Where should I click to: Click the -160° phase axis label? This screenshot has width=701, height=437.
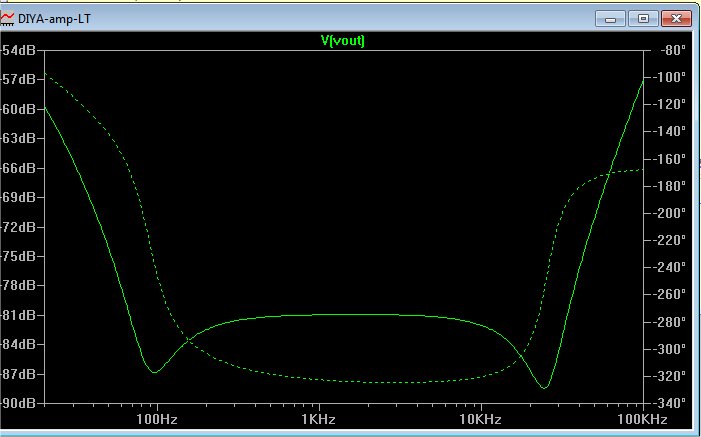pyautogui.click(x=670, y=159)
